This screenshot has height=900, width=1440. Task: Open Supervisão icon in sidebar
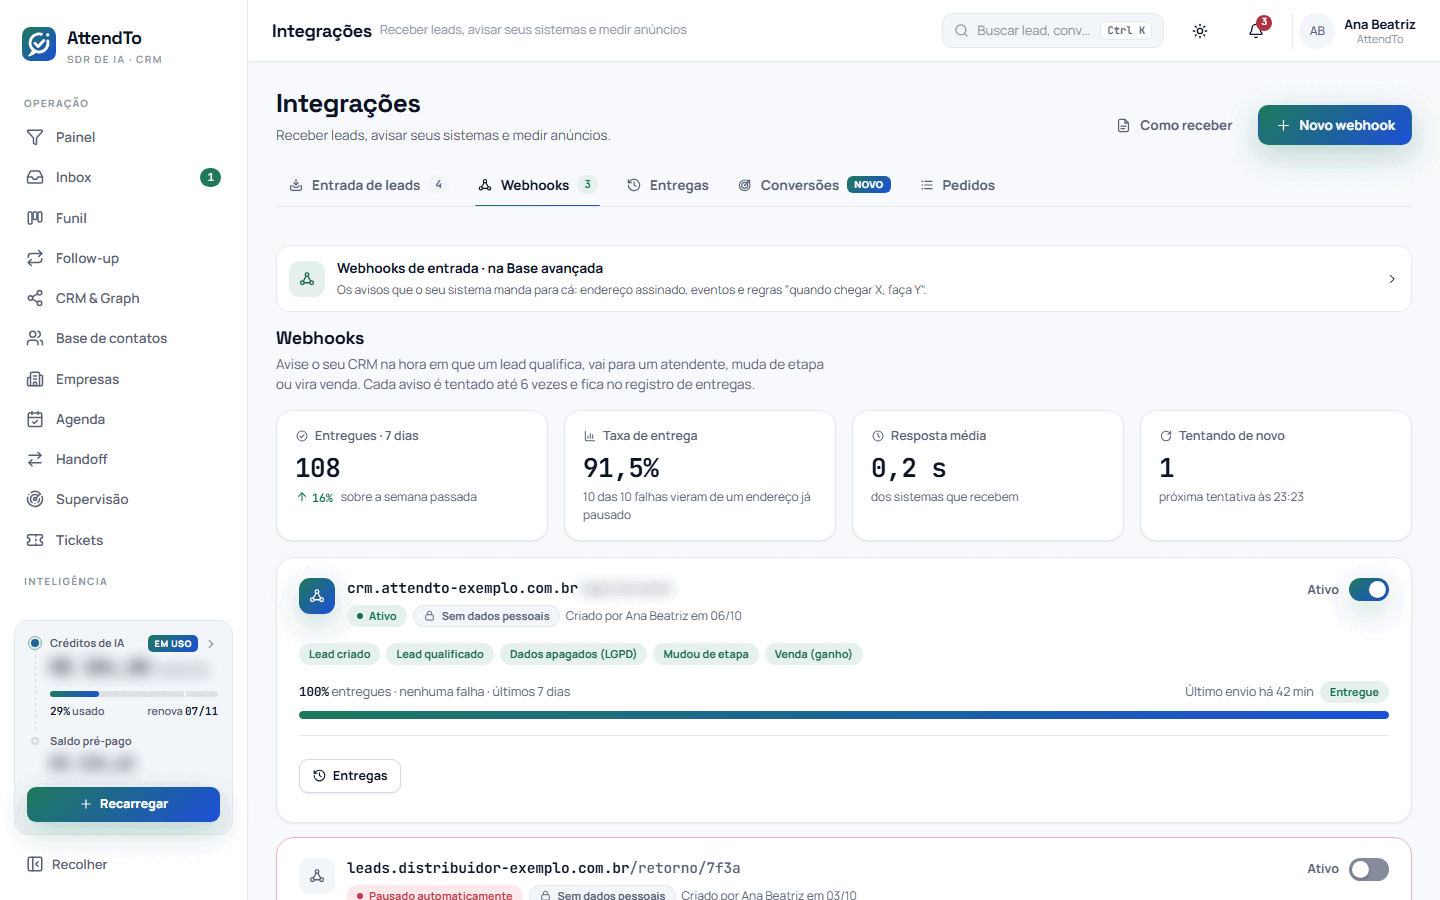pos(35,499)
